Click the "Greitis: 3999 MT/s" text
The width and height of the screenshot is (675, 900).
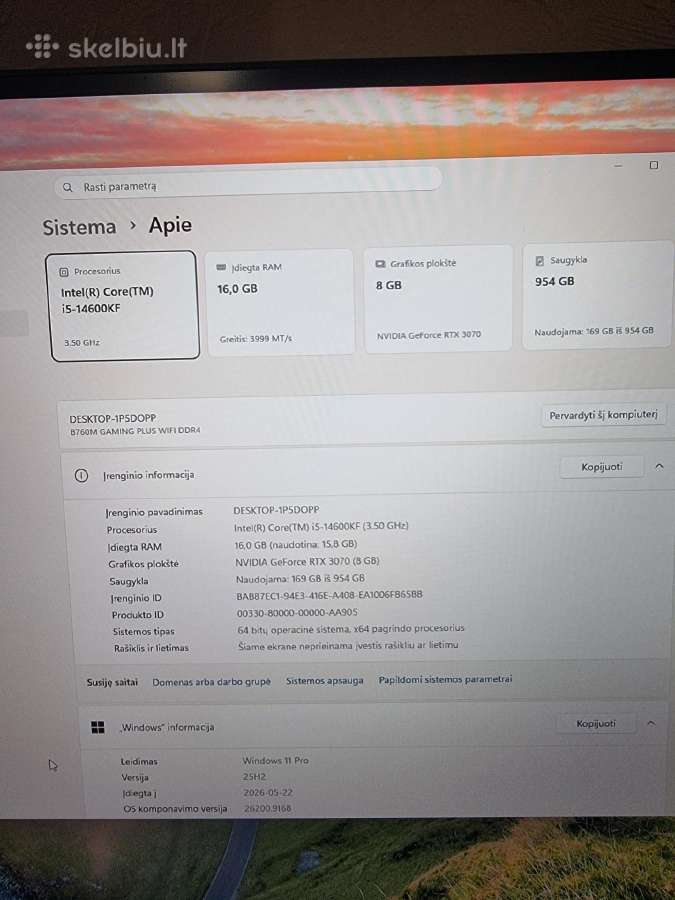(x=255, y=339)
